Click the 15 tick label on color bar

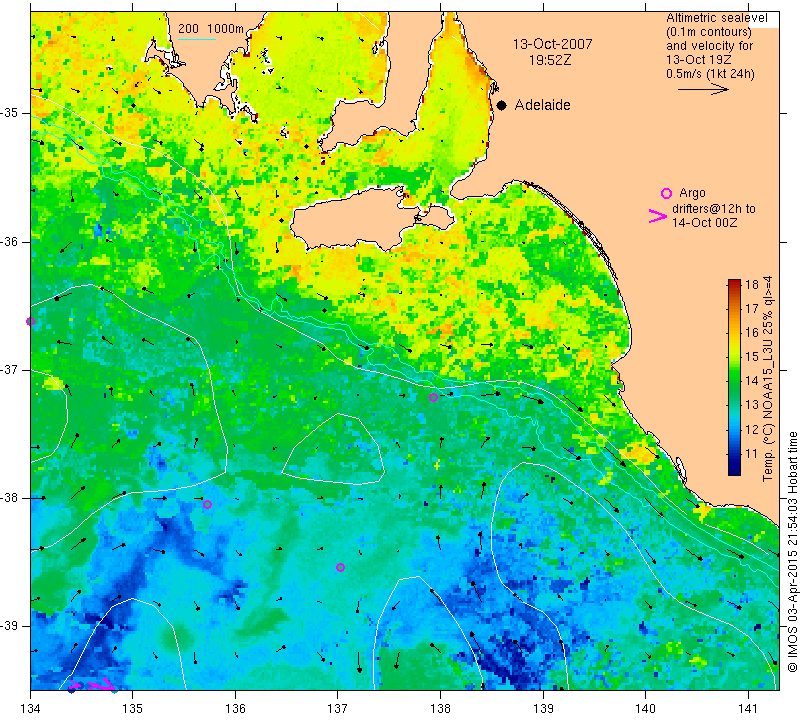752,357
